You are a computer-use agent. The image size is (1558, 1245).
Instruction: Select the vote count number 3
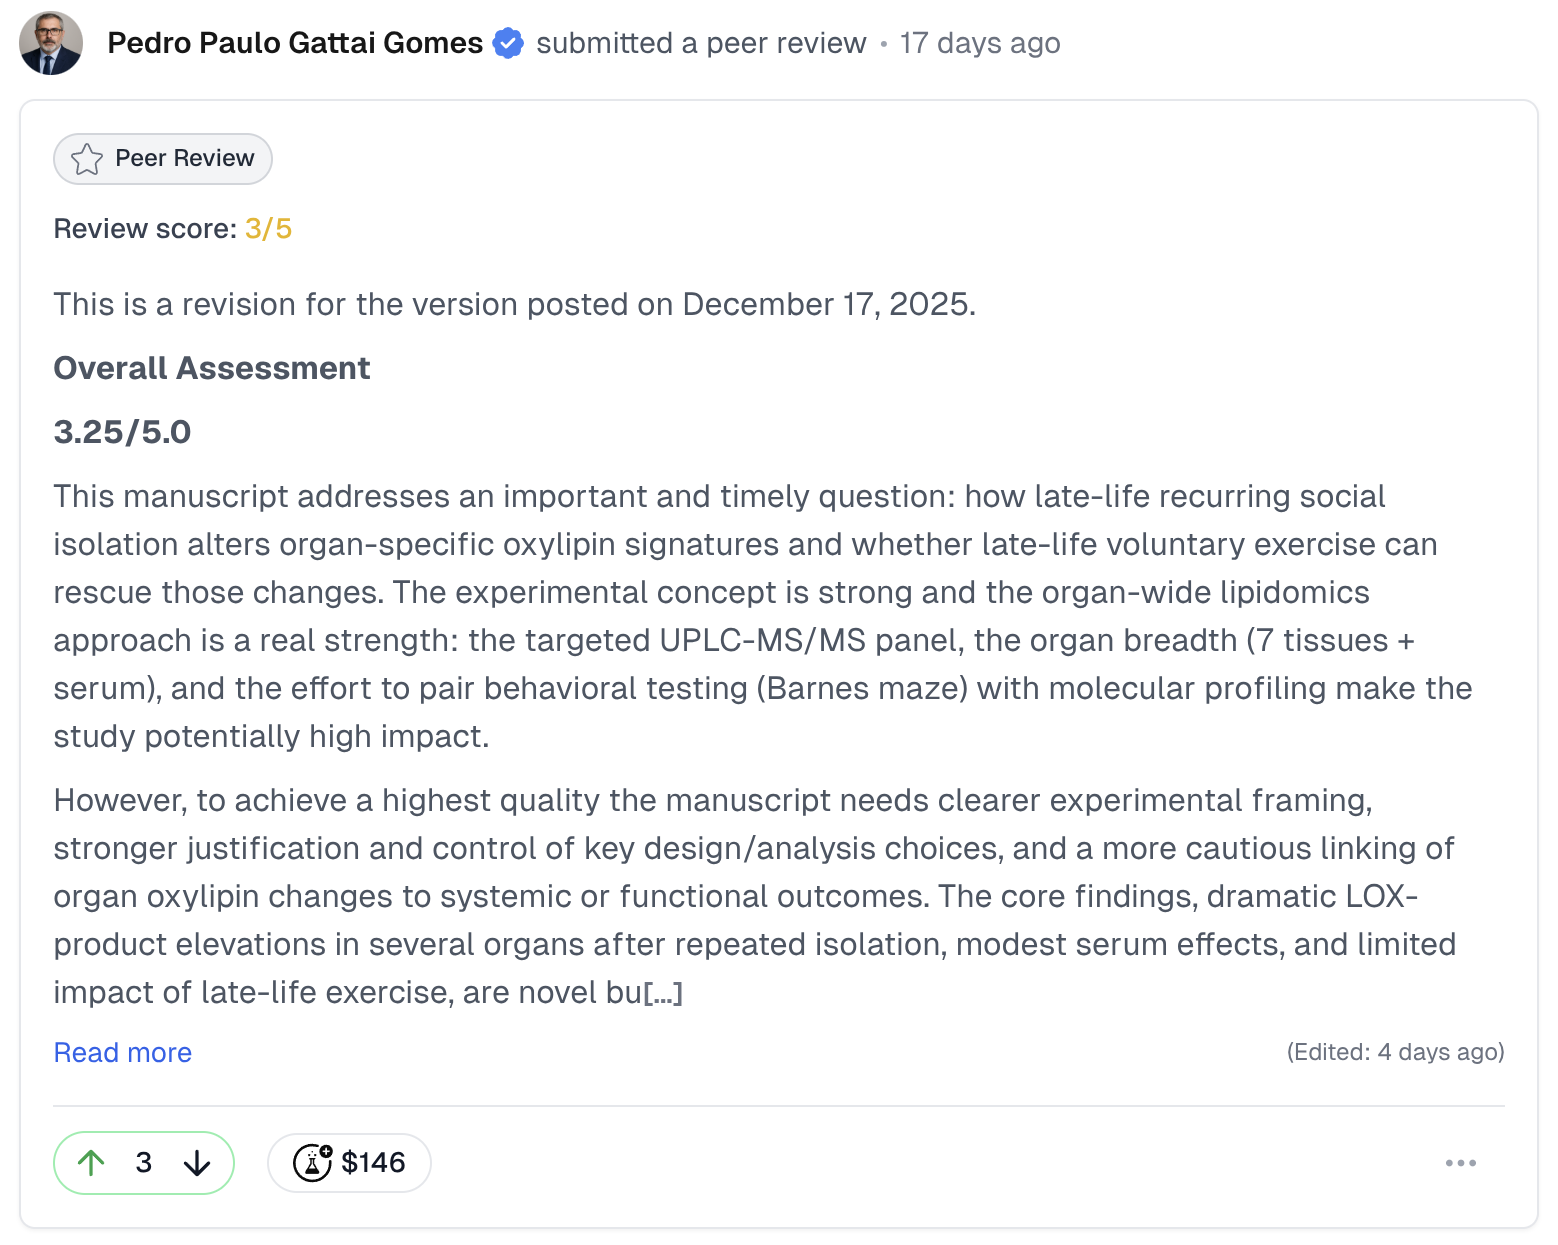point(144,1163)
